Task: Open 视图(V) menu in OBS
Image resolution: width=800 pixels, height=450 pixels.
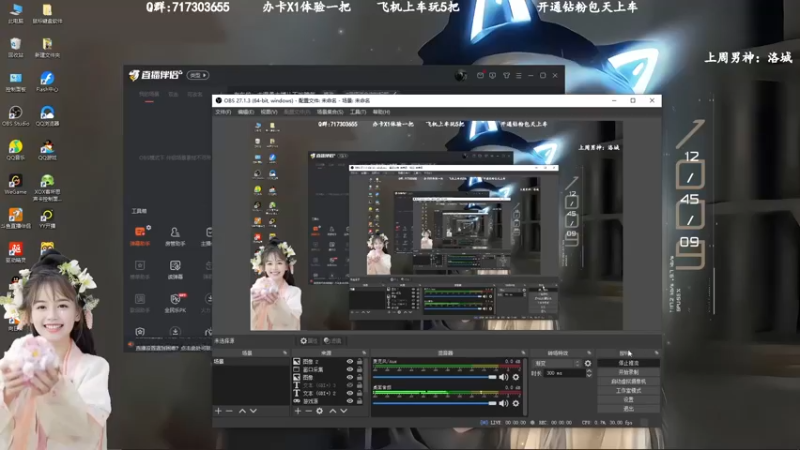Action: point(269,112)
